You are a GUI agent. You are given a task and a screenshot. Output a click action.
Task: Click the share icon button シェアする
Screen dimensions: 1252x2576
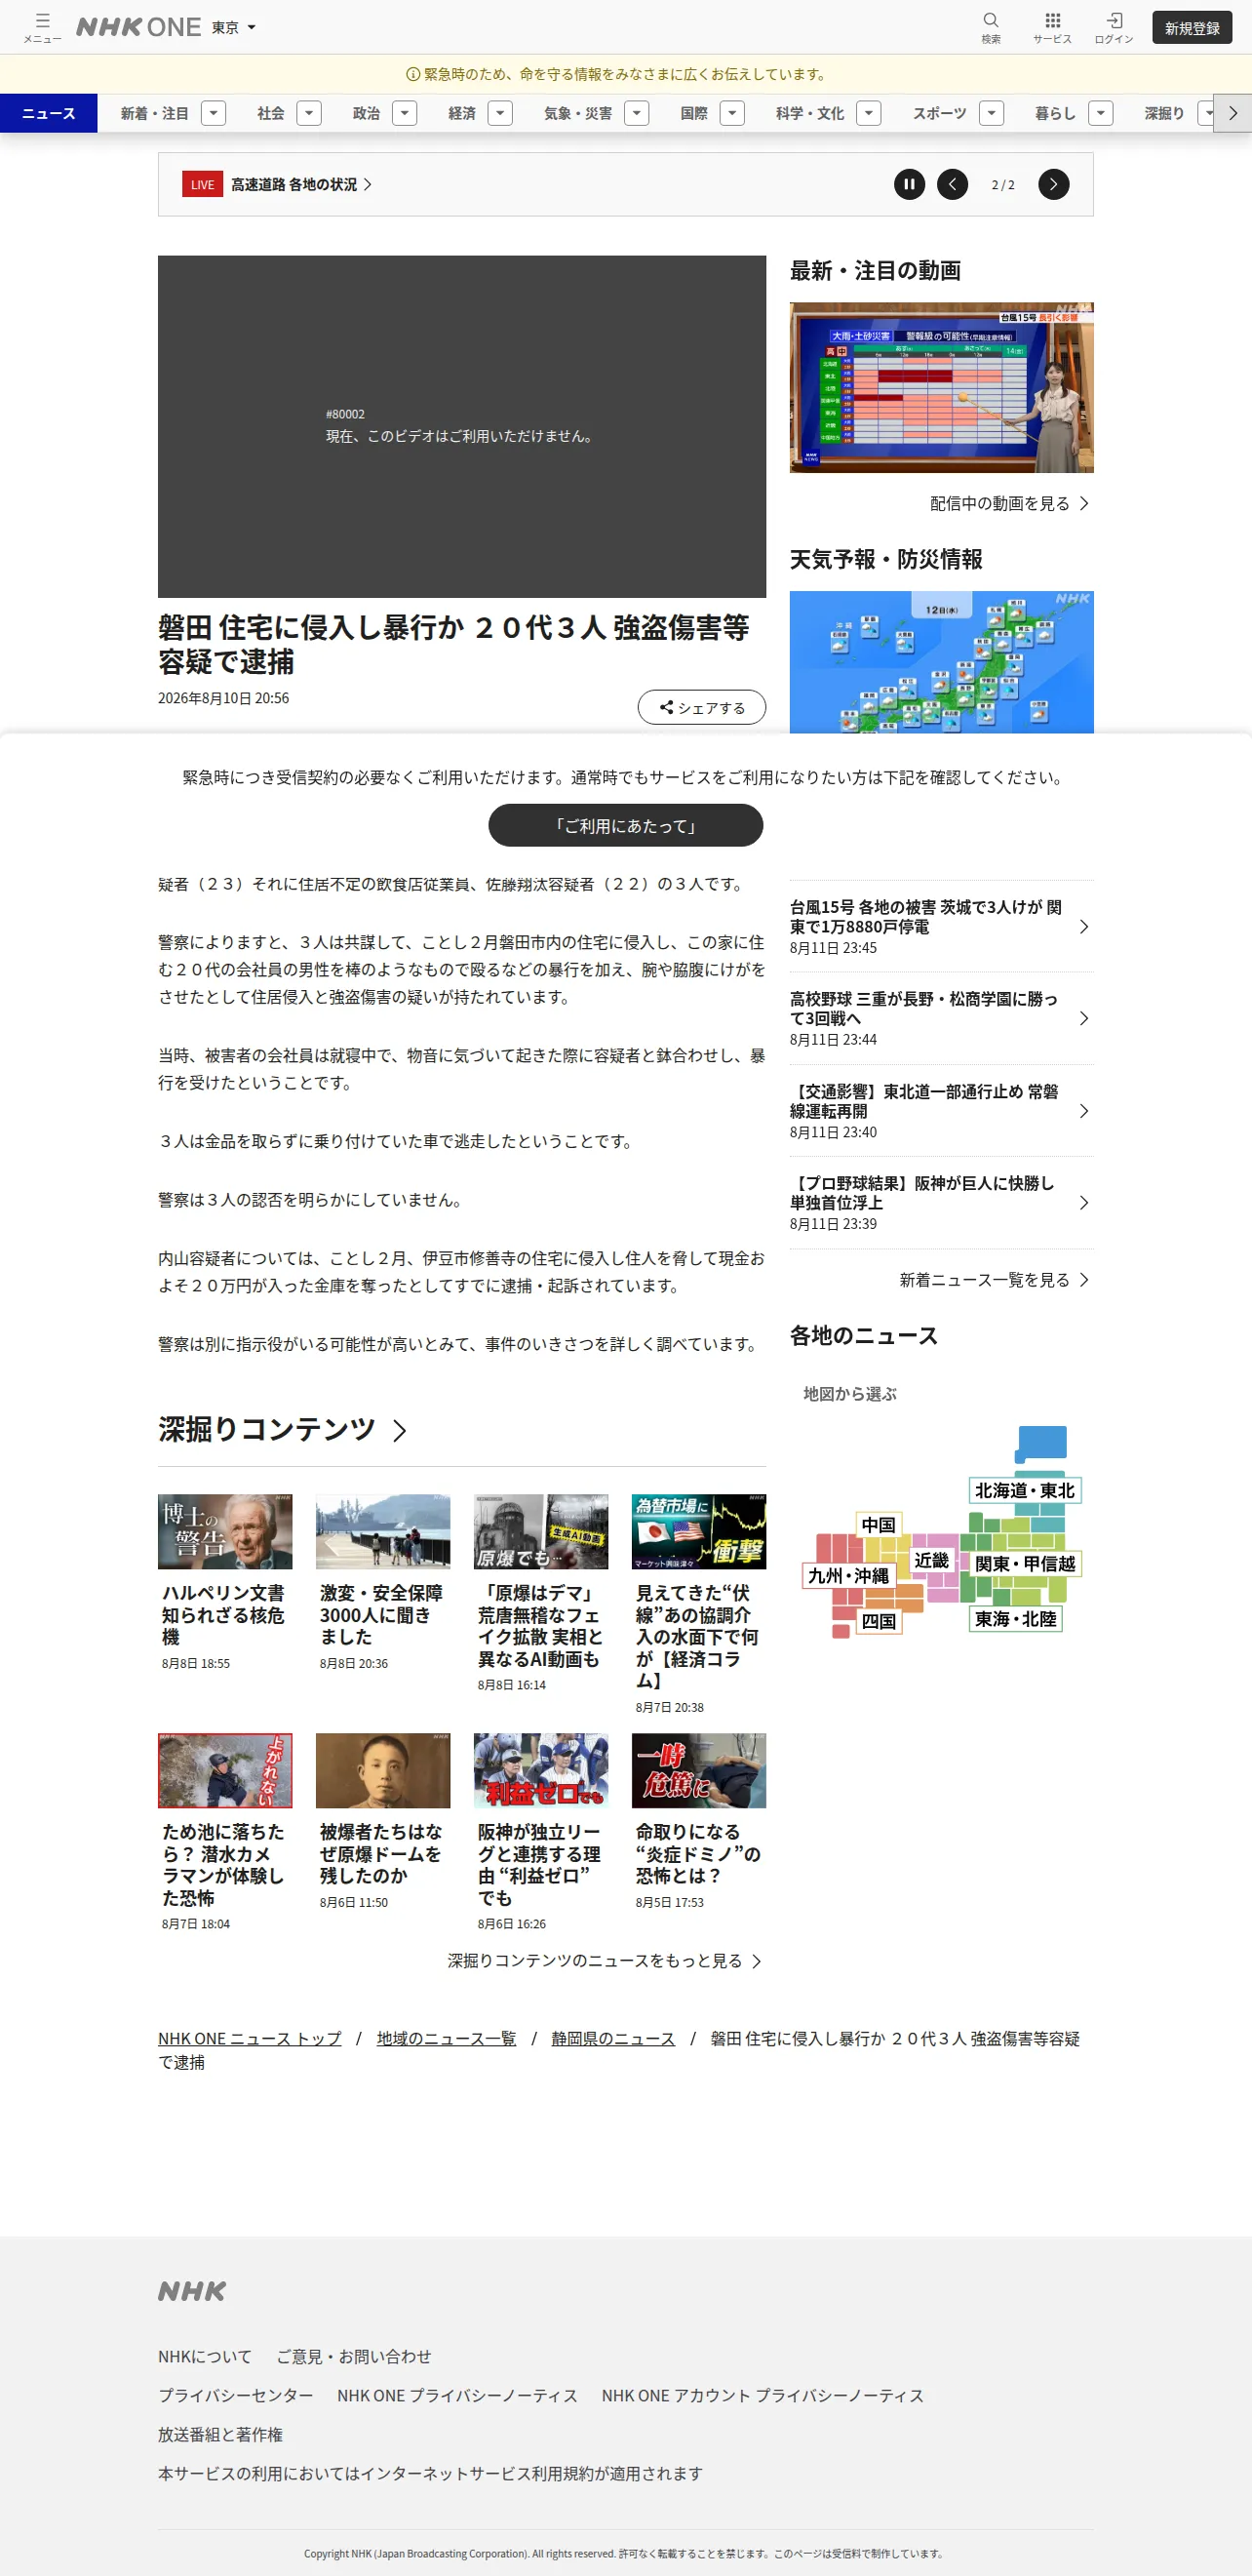pyautogui.click(x=702, y=707)
